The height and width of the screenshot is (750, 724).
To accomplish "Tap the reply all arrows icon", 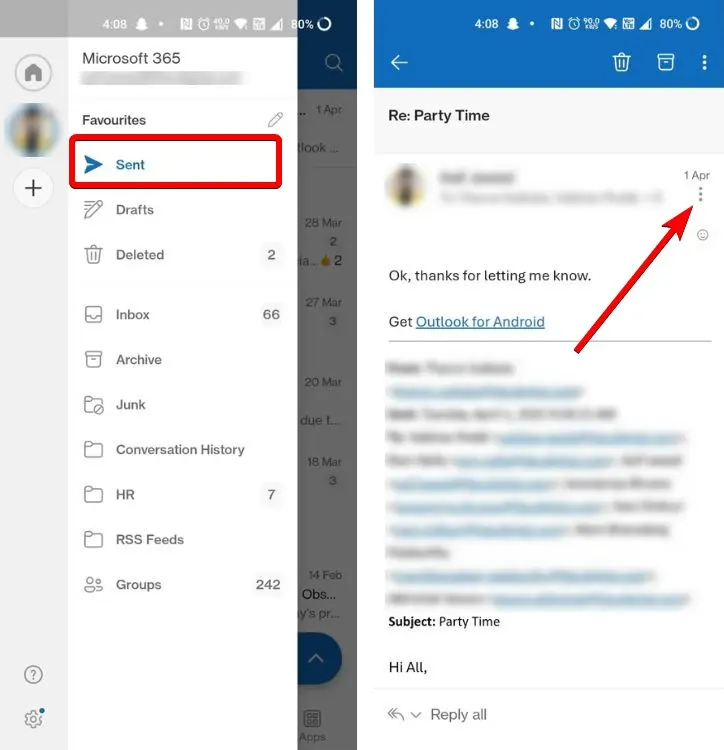I will point(396,714).
